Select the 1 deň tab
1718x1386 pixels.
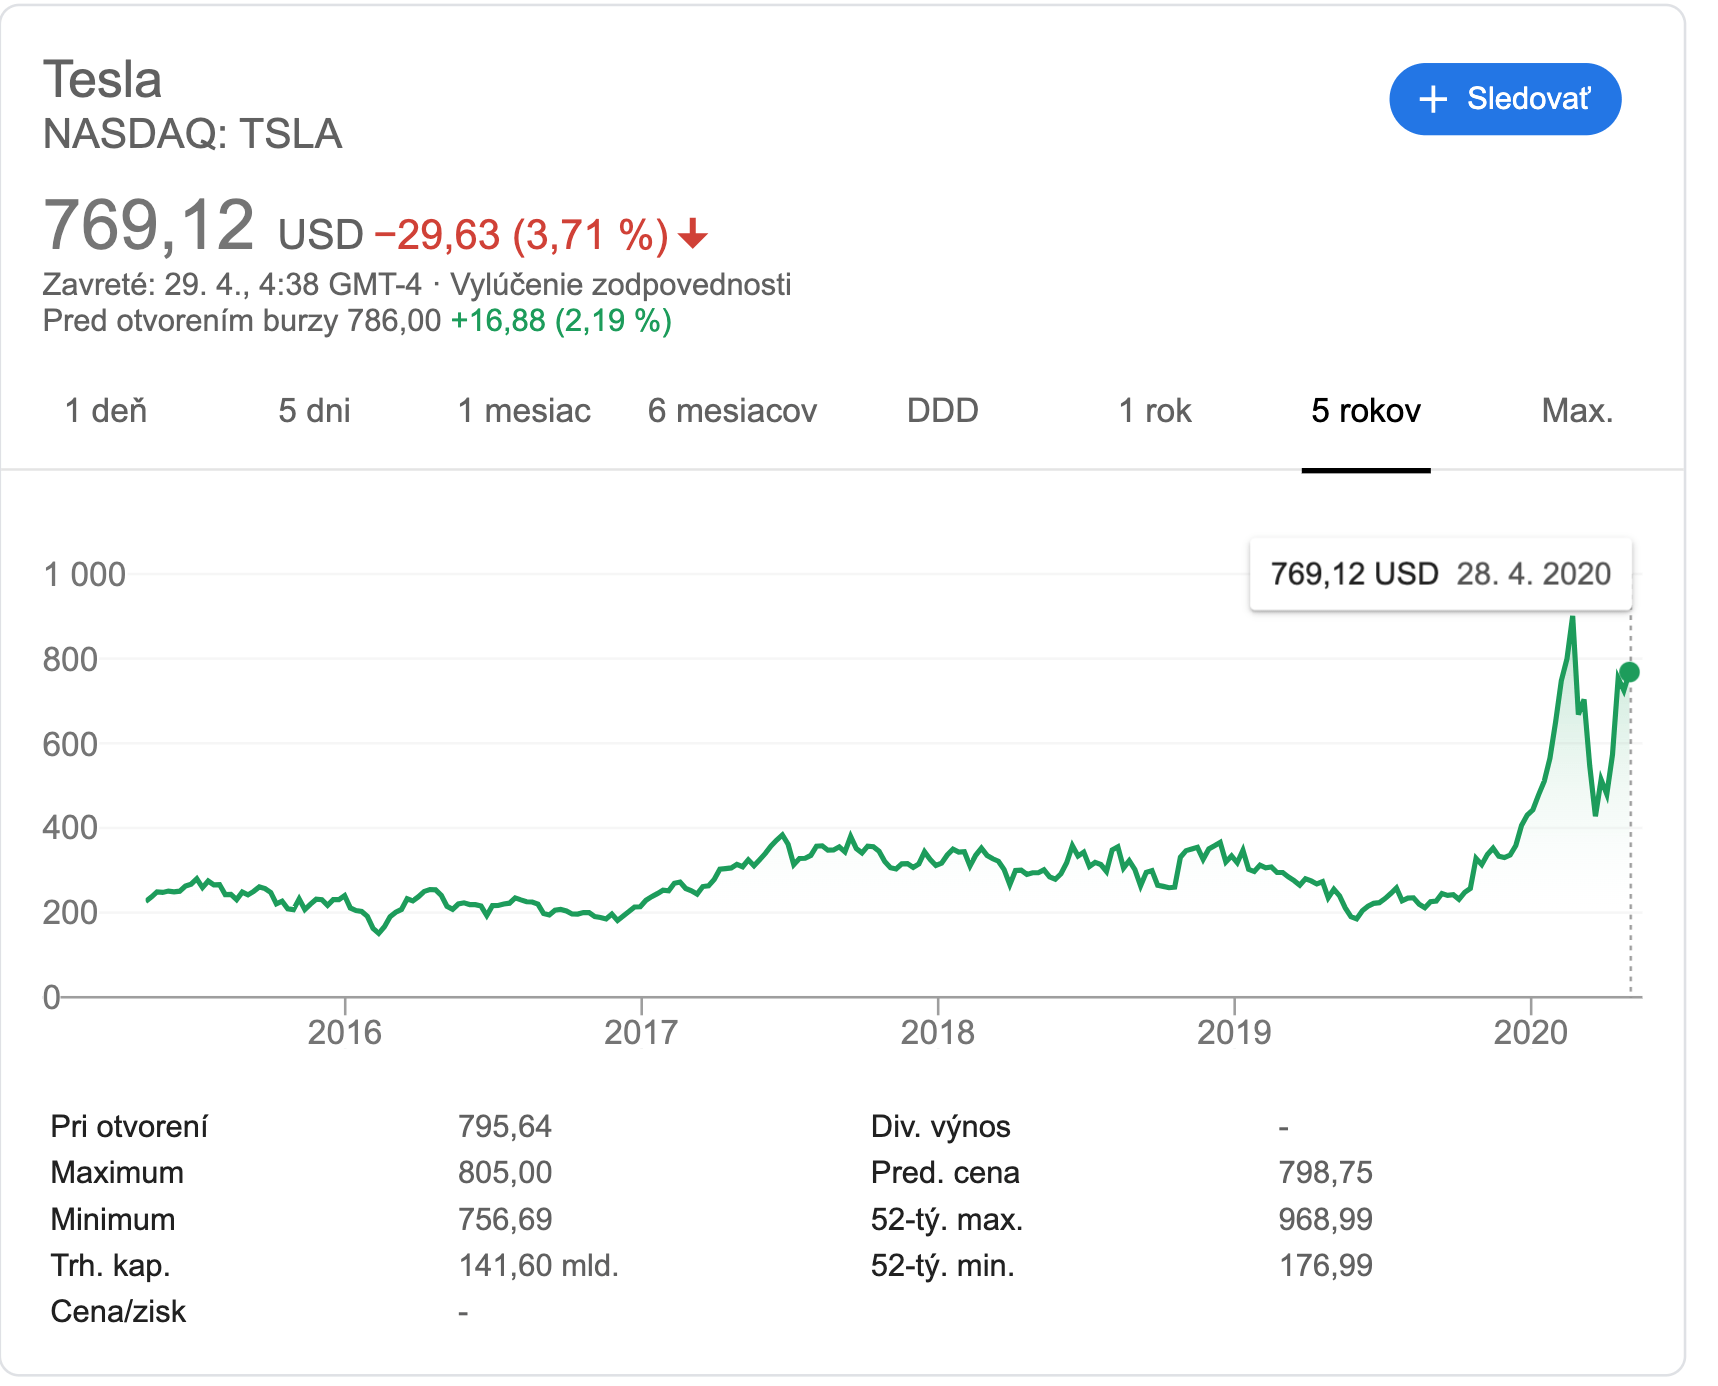point(106,411)
